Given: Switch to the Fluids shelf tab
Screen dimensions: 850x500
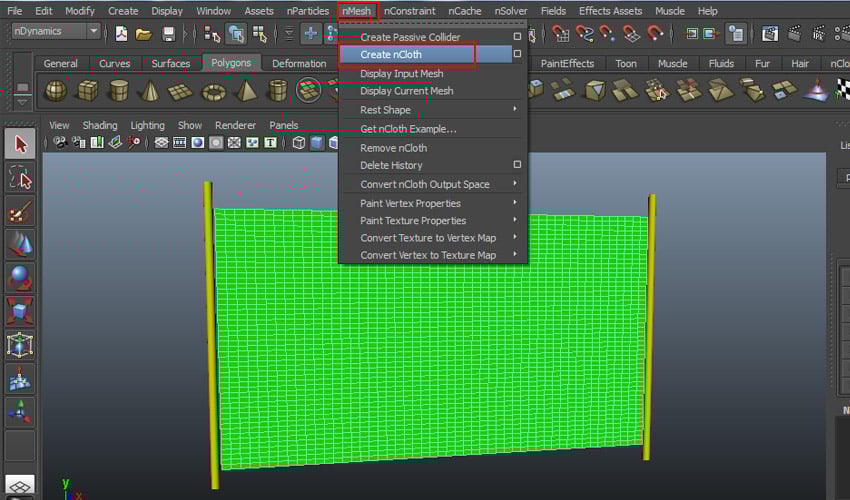Looking at the screenshot, I should click(721, 63).
